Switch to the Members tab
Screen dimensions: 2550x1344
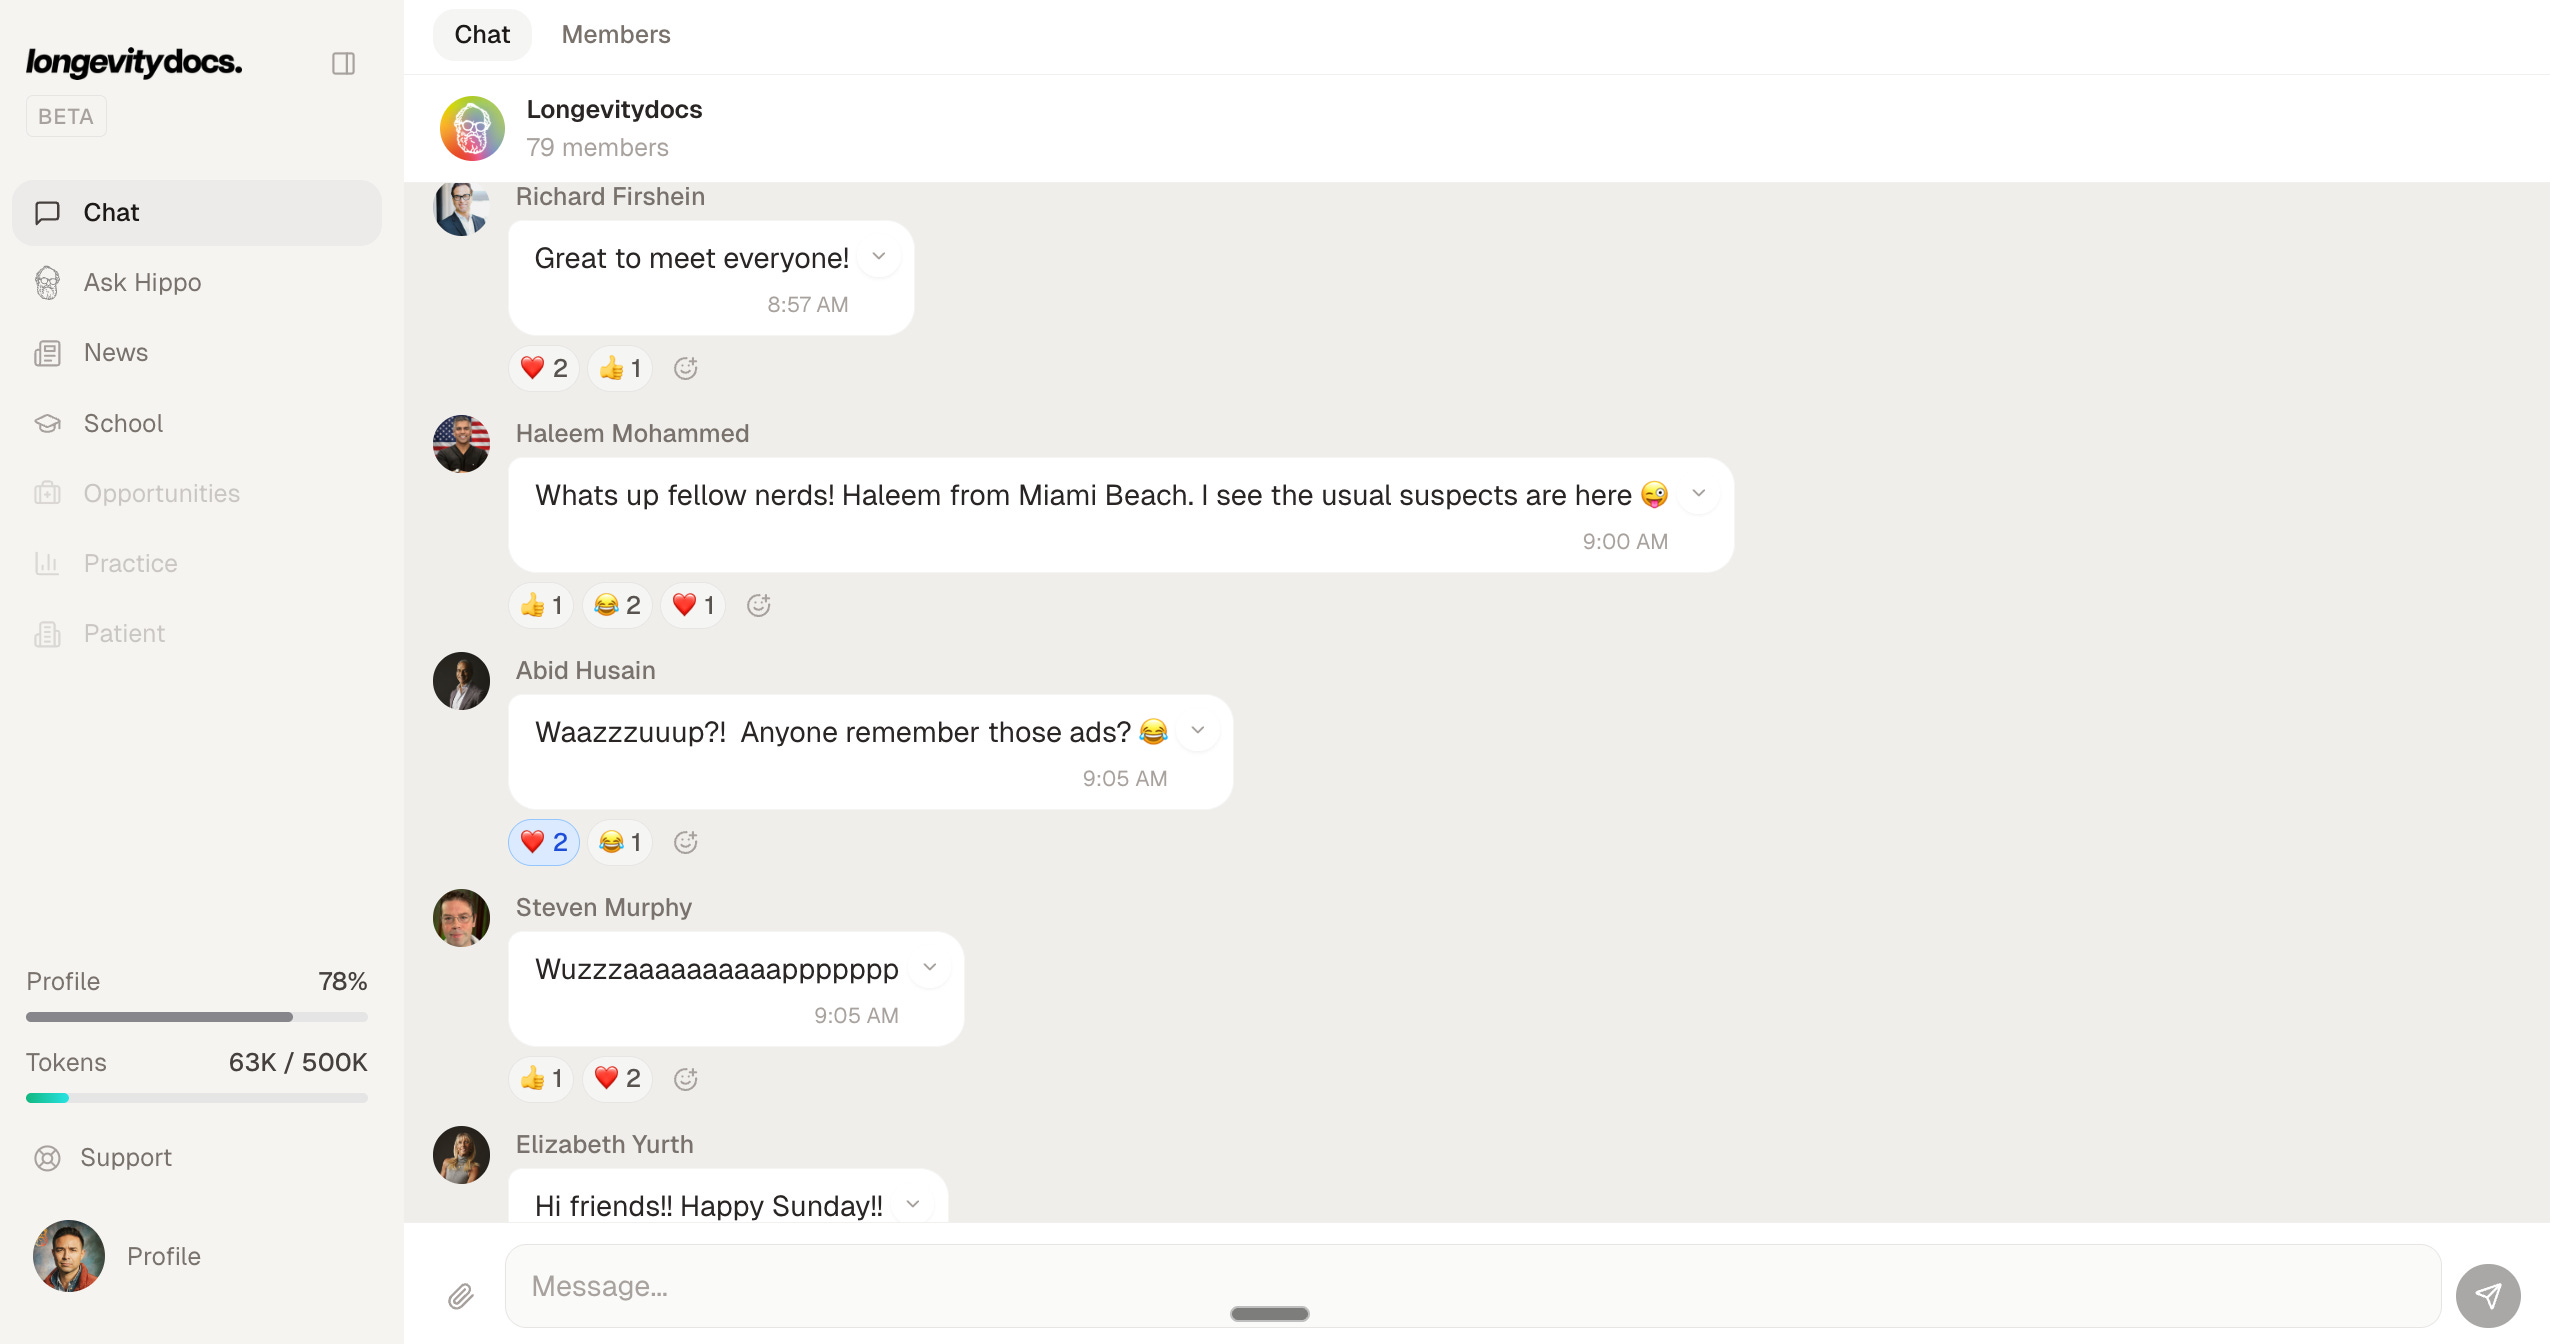point(615,34)
